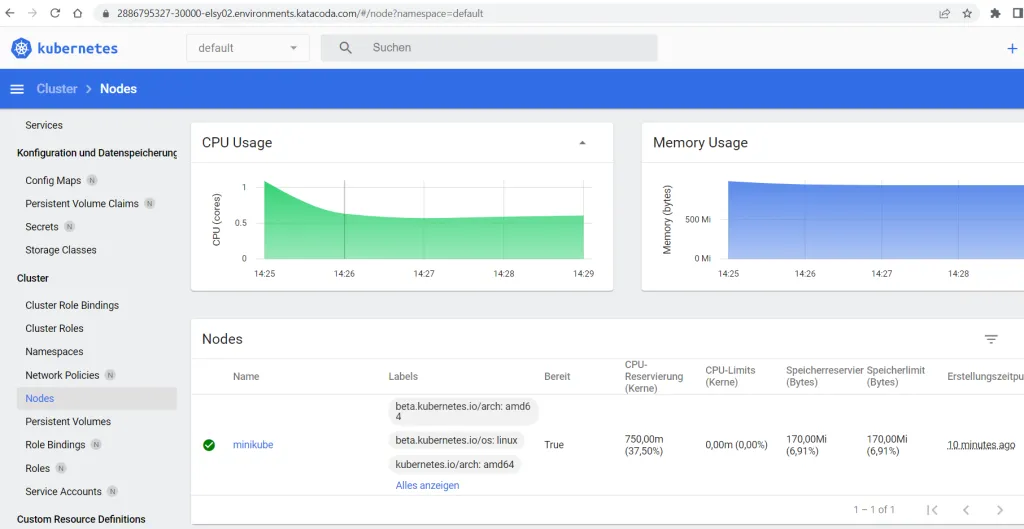Open Namespaces in the sidebar
1024x529 pixels.
[x=54, y=351]
